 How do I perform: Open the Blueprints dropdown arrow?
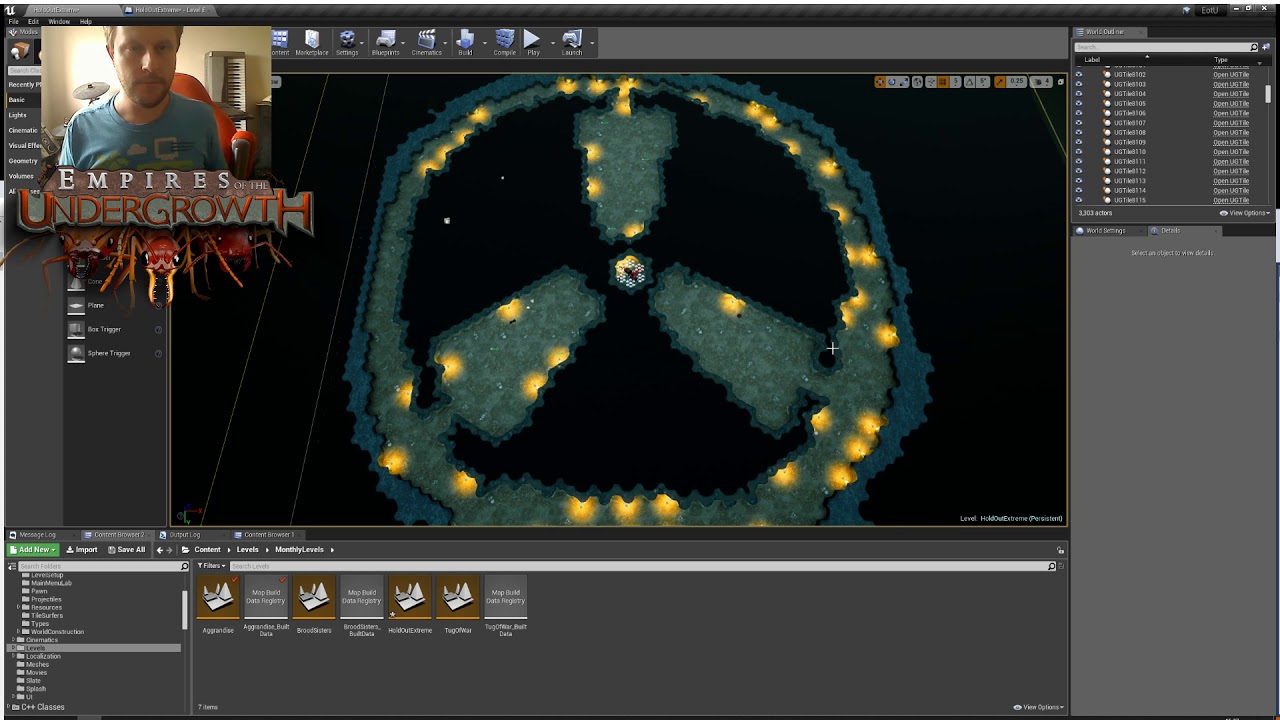(x=404, y=42)
